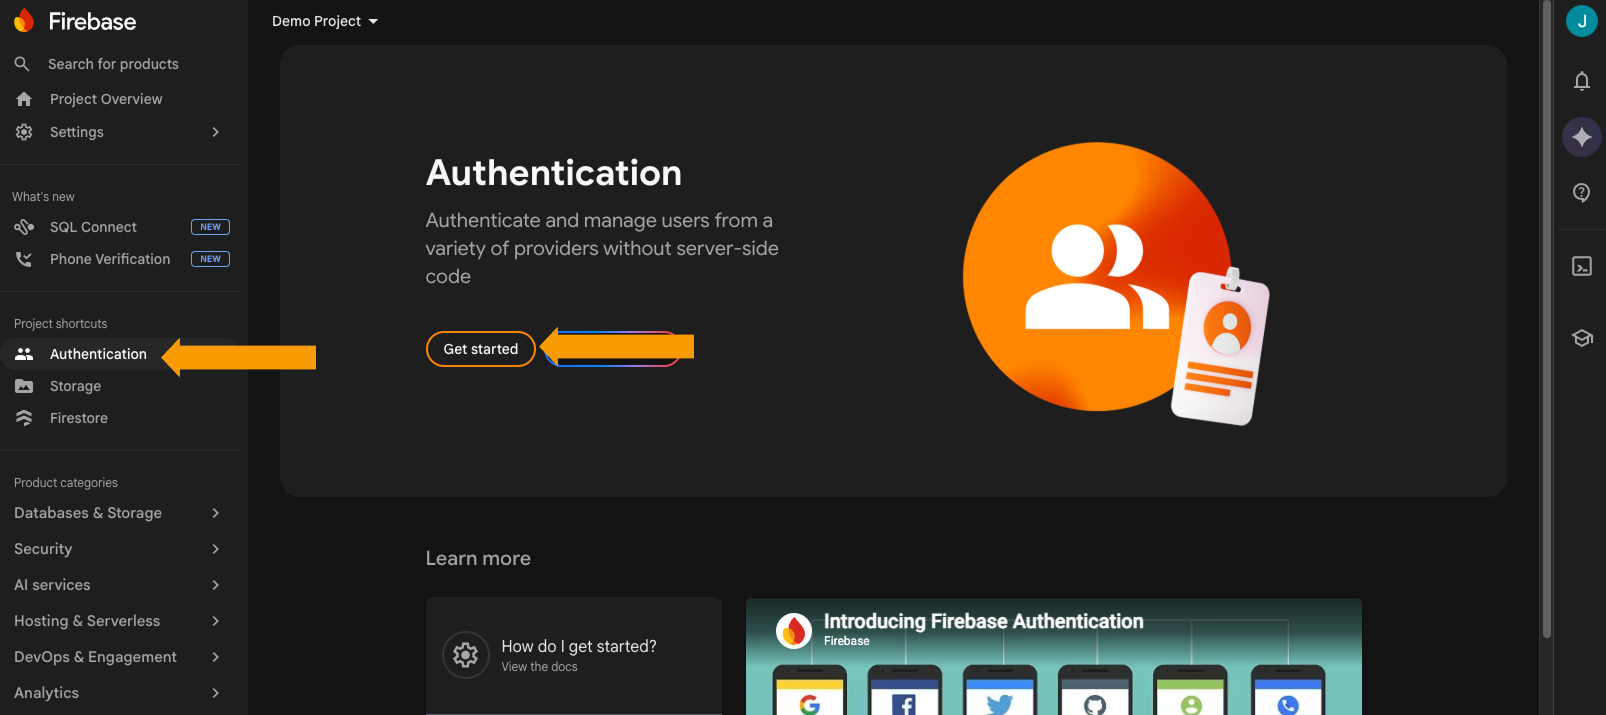Click the search magnifier icon

pos(22,64)
